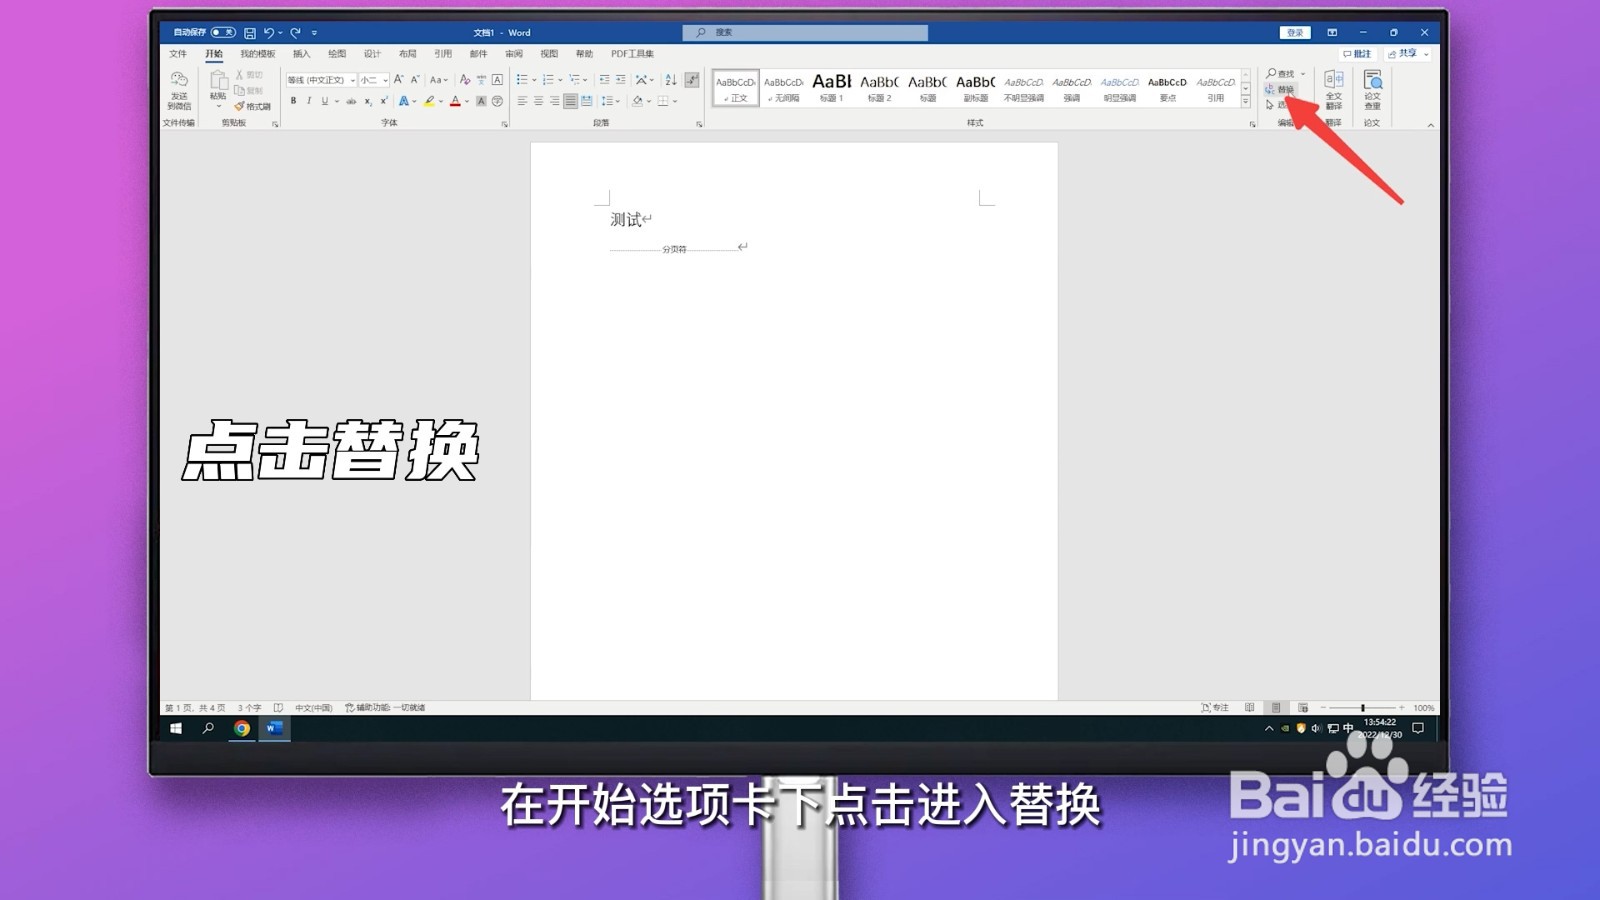
Task: Toggle italic formatting
Action: pos(309,100)
